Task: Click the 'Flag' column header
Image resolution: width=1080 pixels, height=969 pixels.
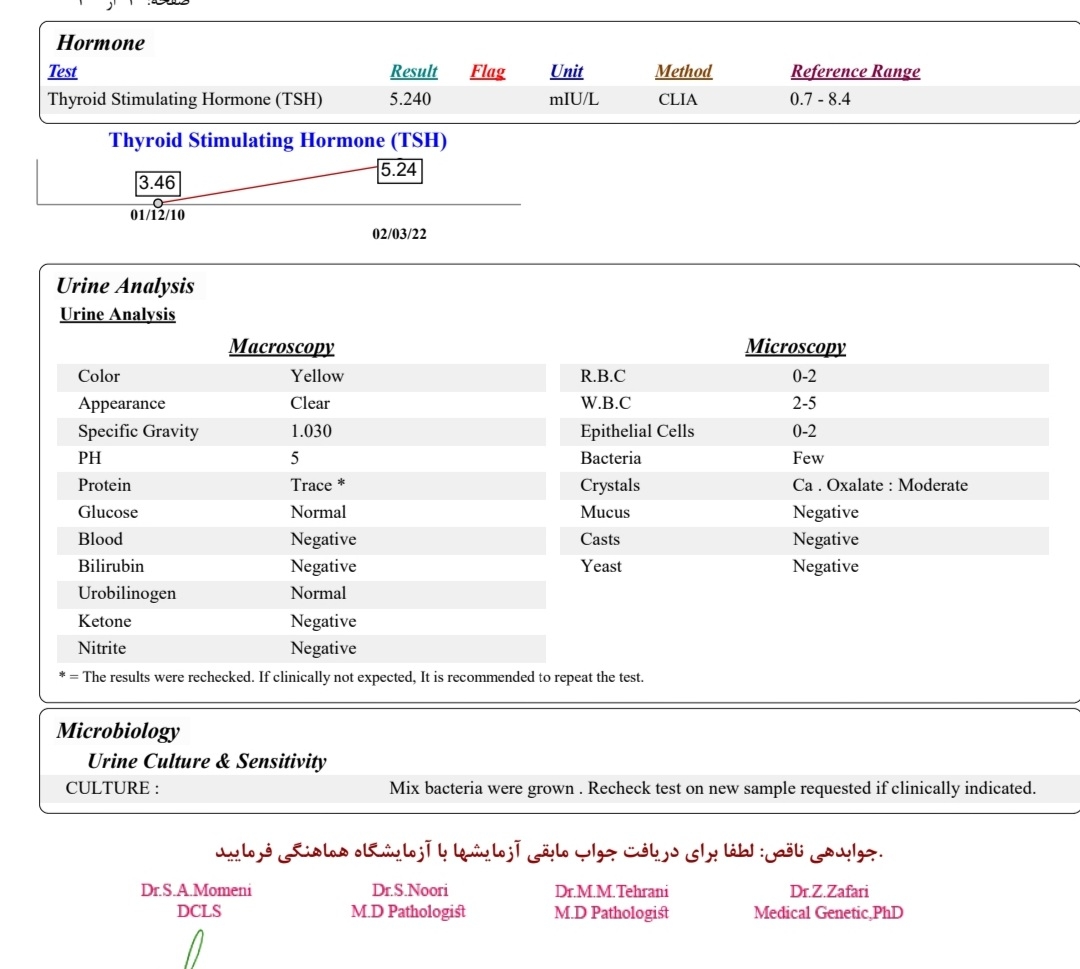Action: tap(488, 72)
